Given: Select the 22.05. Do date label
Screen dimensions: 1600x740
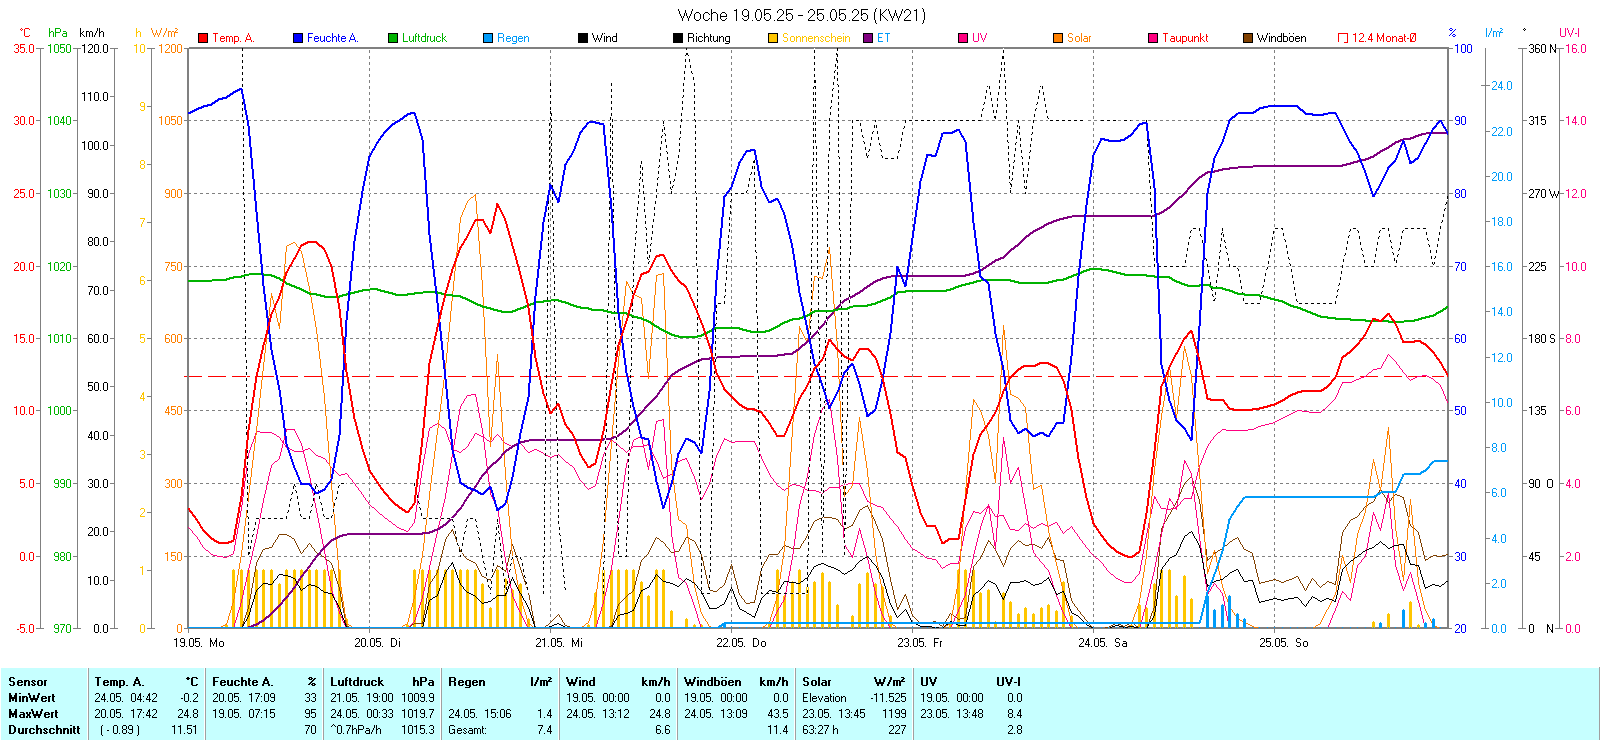Looking at the screenshot, I should coord(741,643).
